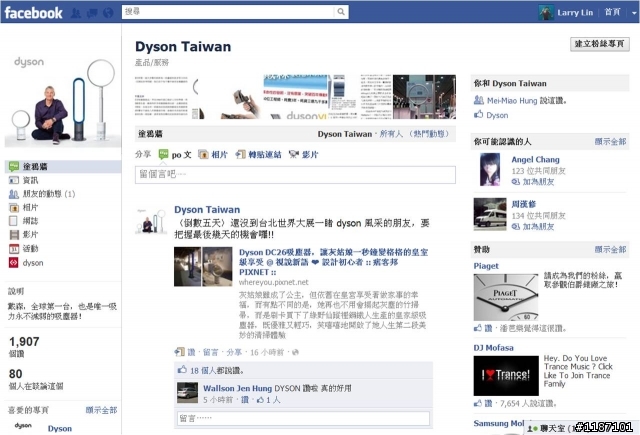Filter wall by 熱門動態

pos(431,134)
